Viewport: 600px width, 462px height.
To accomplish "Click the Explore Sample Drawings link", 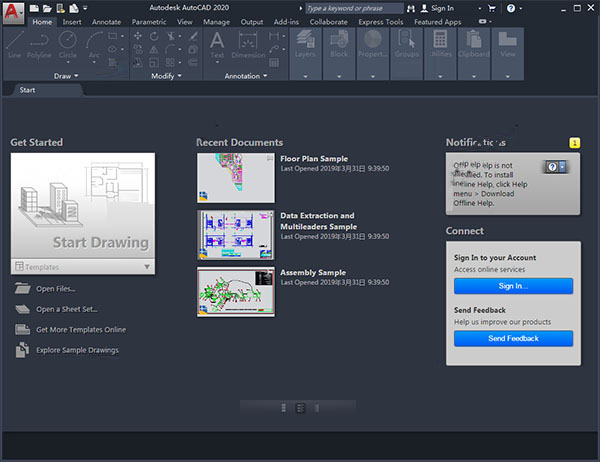I will (77, 350).
